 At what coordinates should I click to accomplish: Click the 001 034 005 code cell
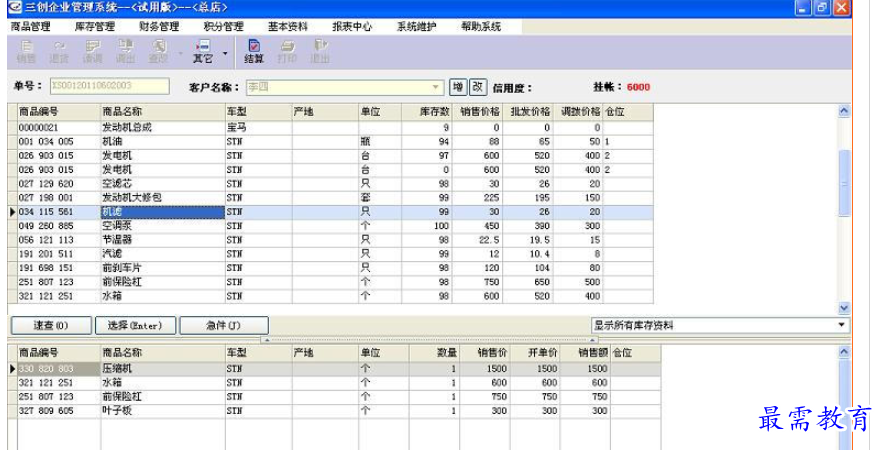[x=59, y=141]
